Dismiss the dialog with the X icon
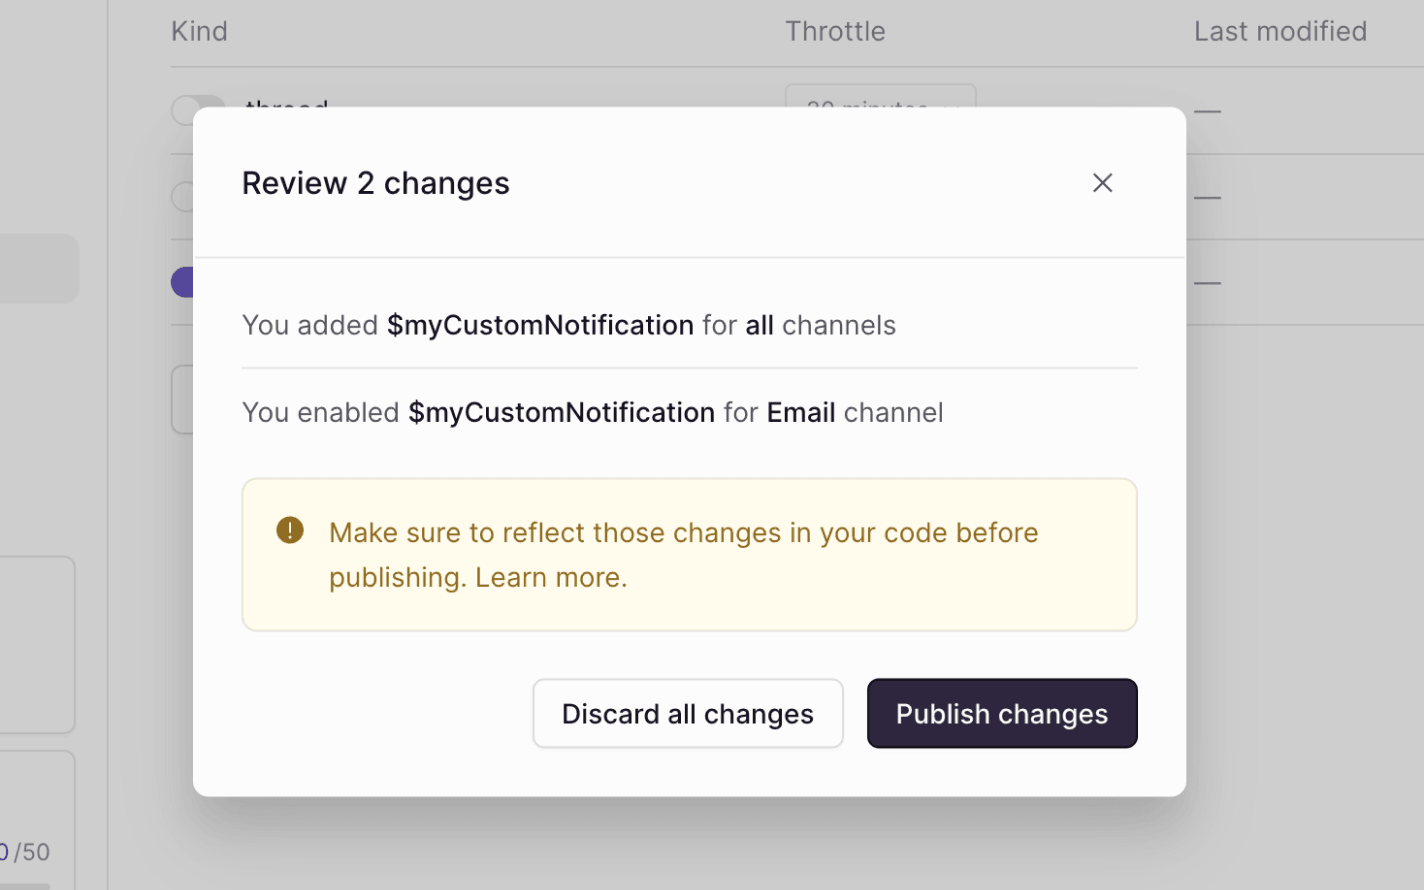 (x=1102, y=182)
